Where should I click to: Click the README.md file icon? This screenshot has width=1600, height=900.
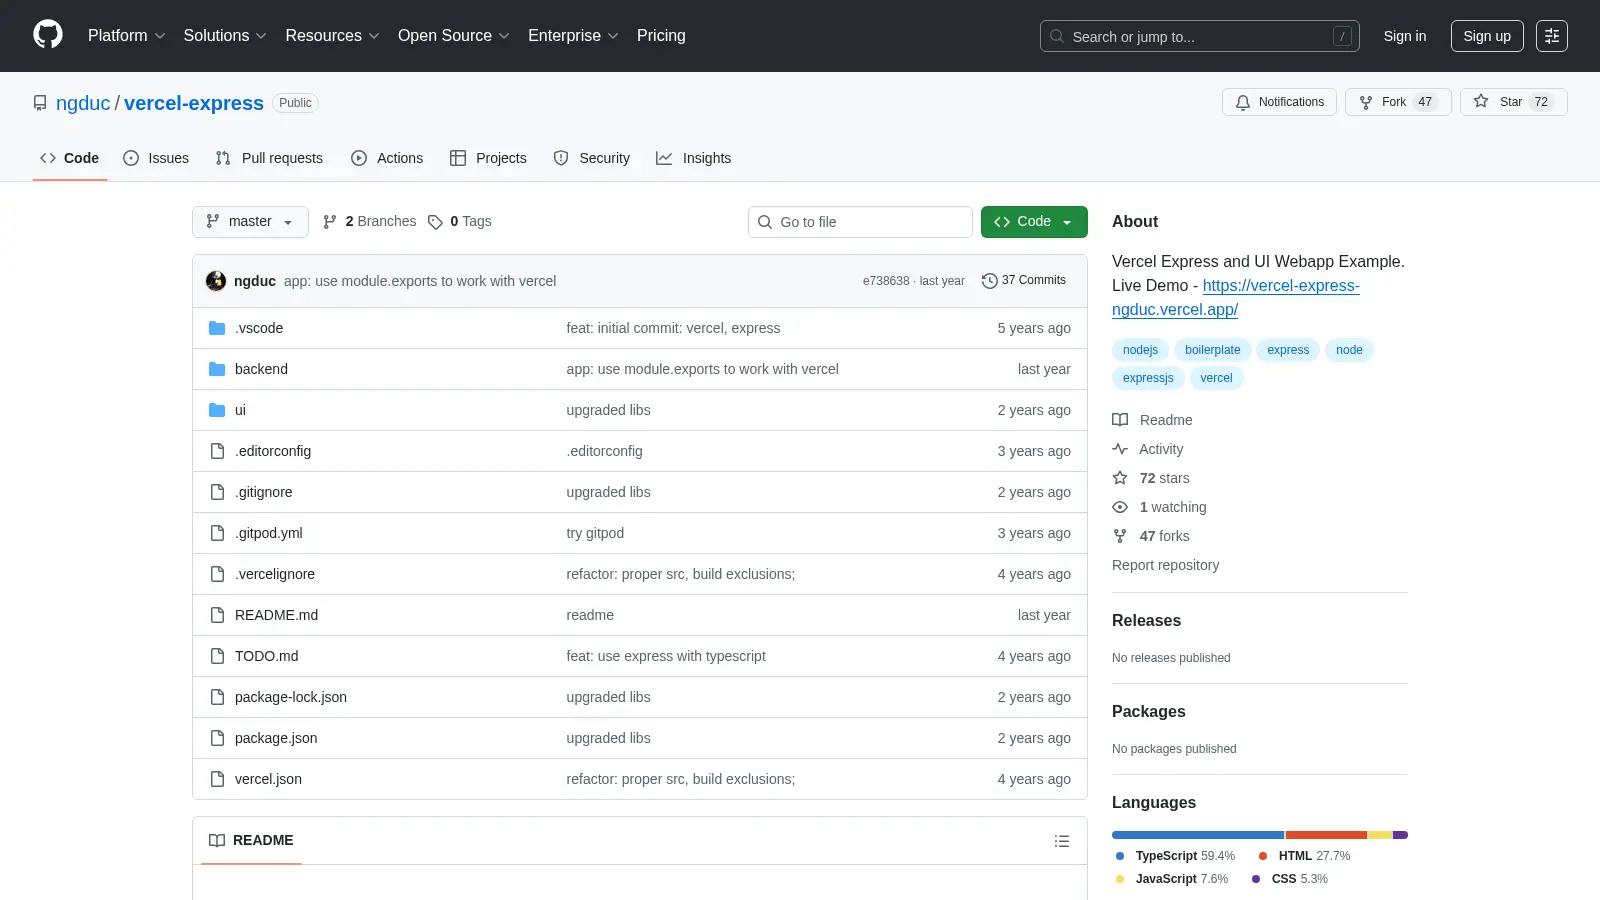coord(217,615)
